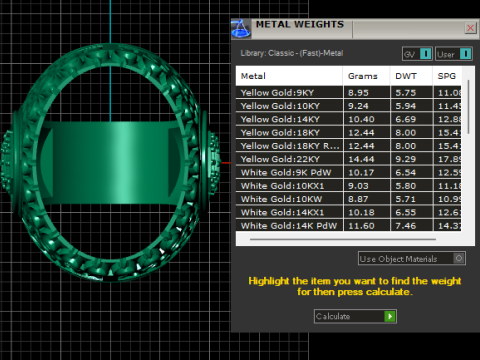This screenshot has height=360, width=480.
Task: Click the SPG column header
Action: (447, 76)
